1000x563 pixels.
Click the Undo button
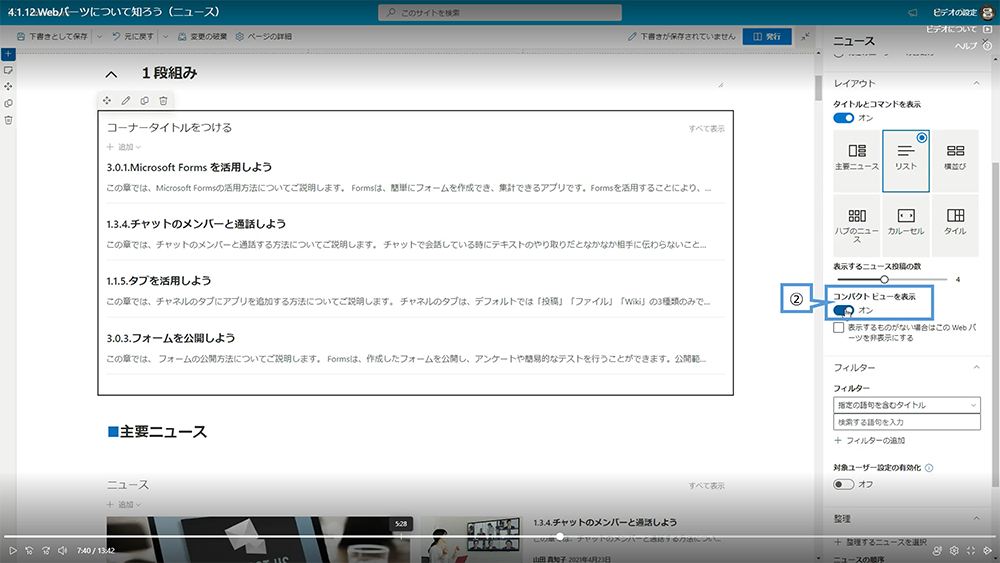tap(133, 36)
